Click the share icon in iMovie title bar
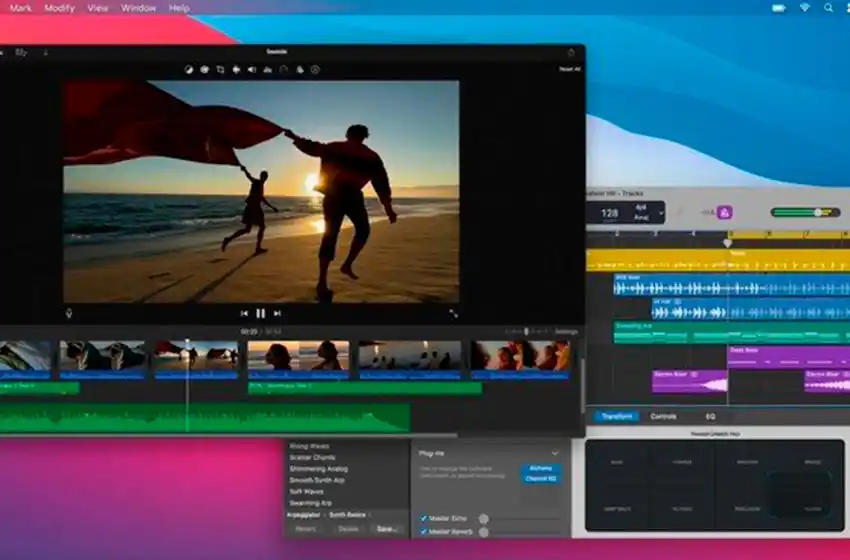The height and width of the screenshot is (560, 850). (571, 52)
